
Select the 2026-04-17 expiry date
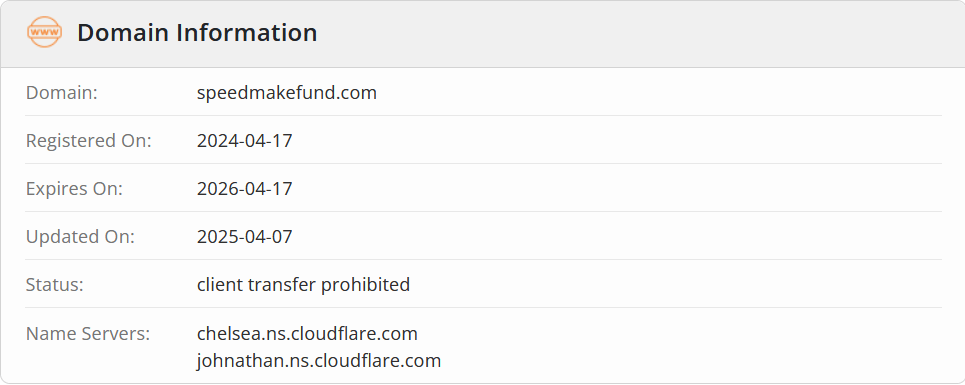coord(244,189)
